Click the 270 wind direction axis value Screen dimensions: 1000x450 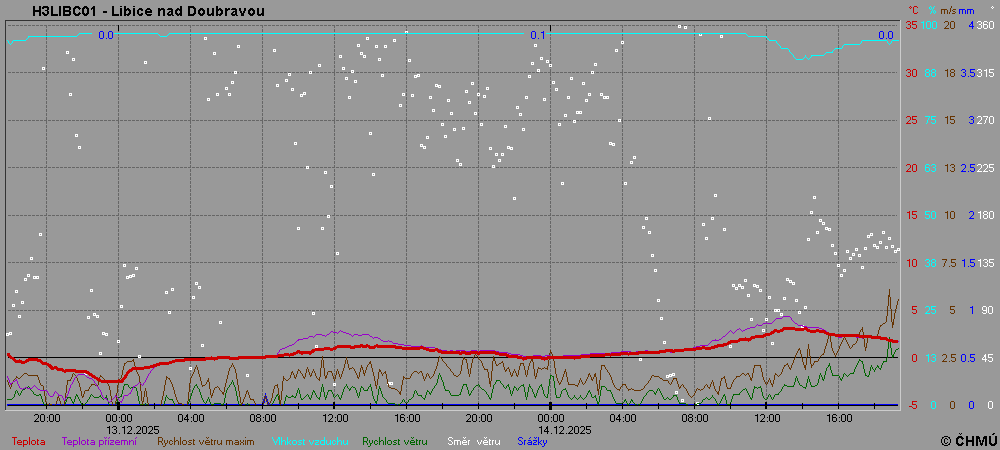coord(985,120)
